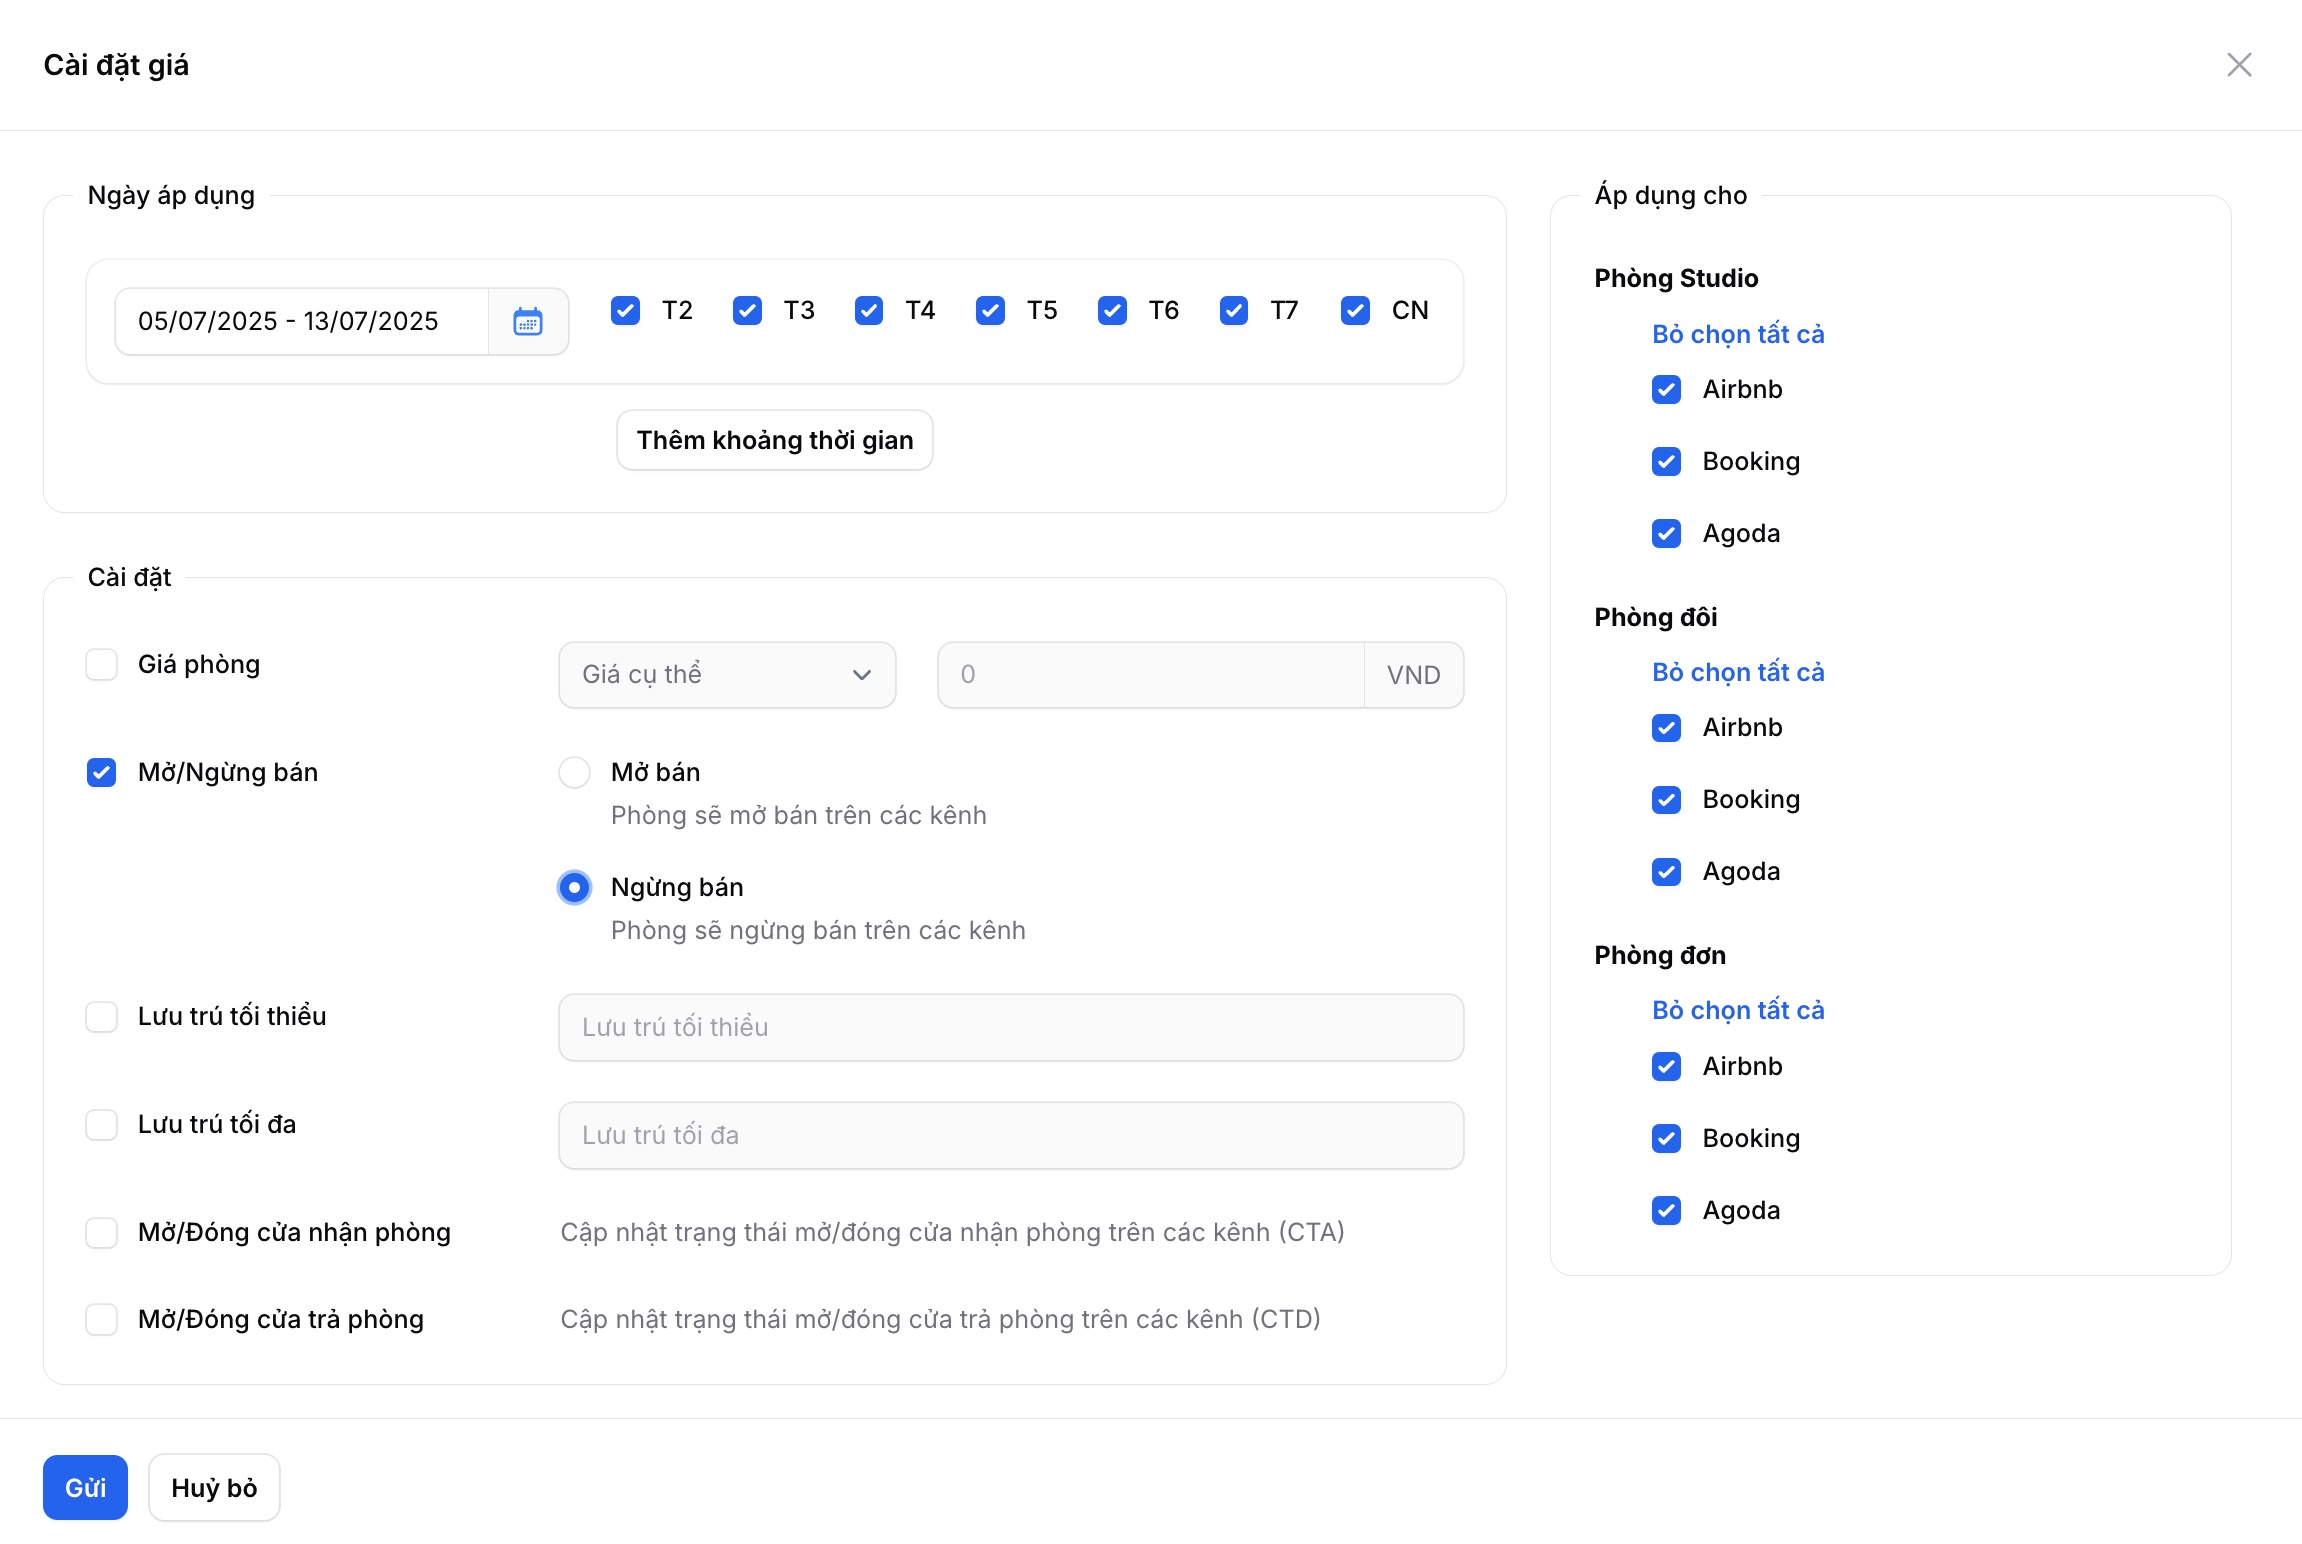
Task: Uncheck the T7 weekday checkbox
Action: tap(1234, 310)
